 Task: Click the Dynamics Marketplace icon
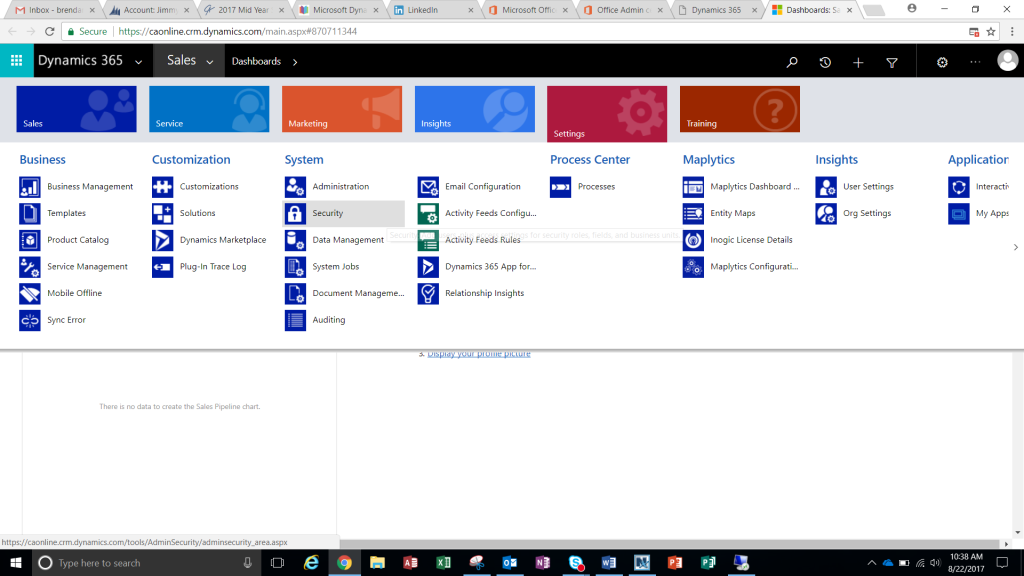coord(163,240)
